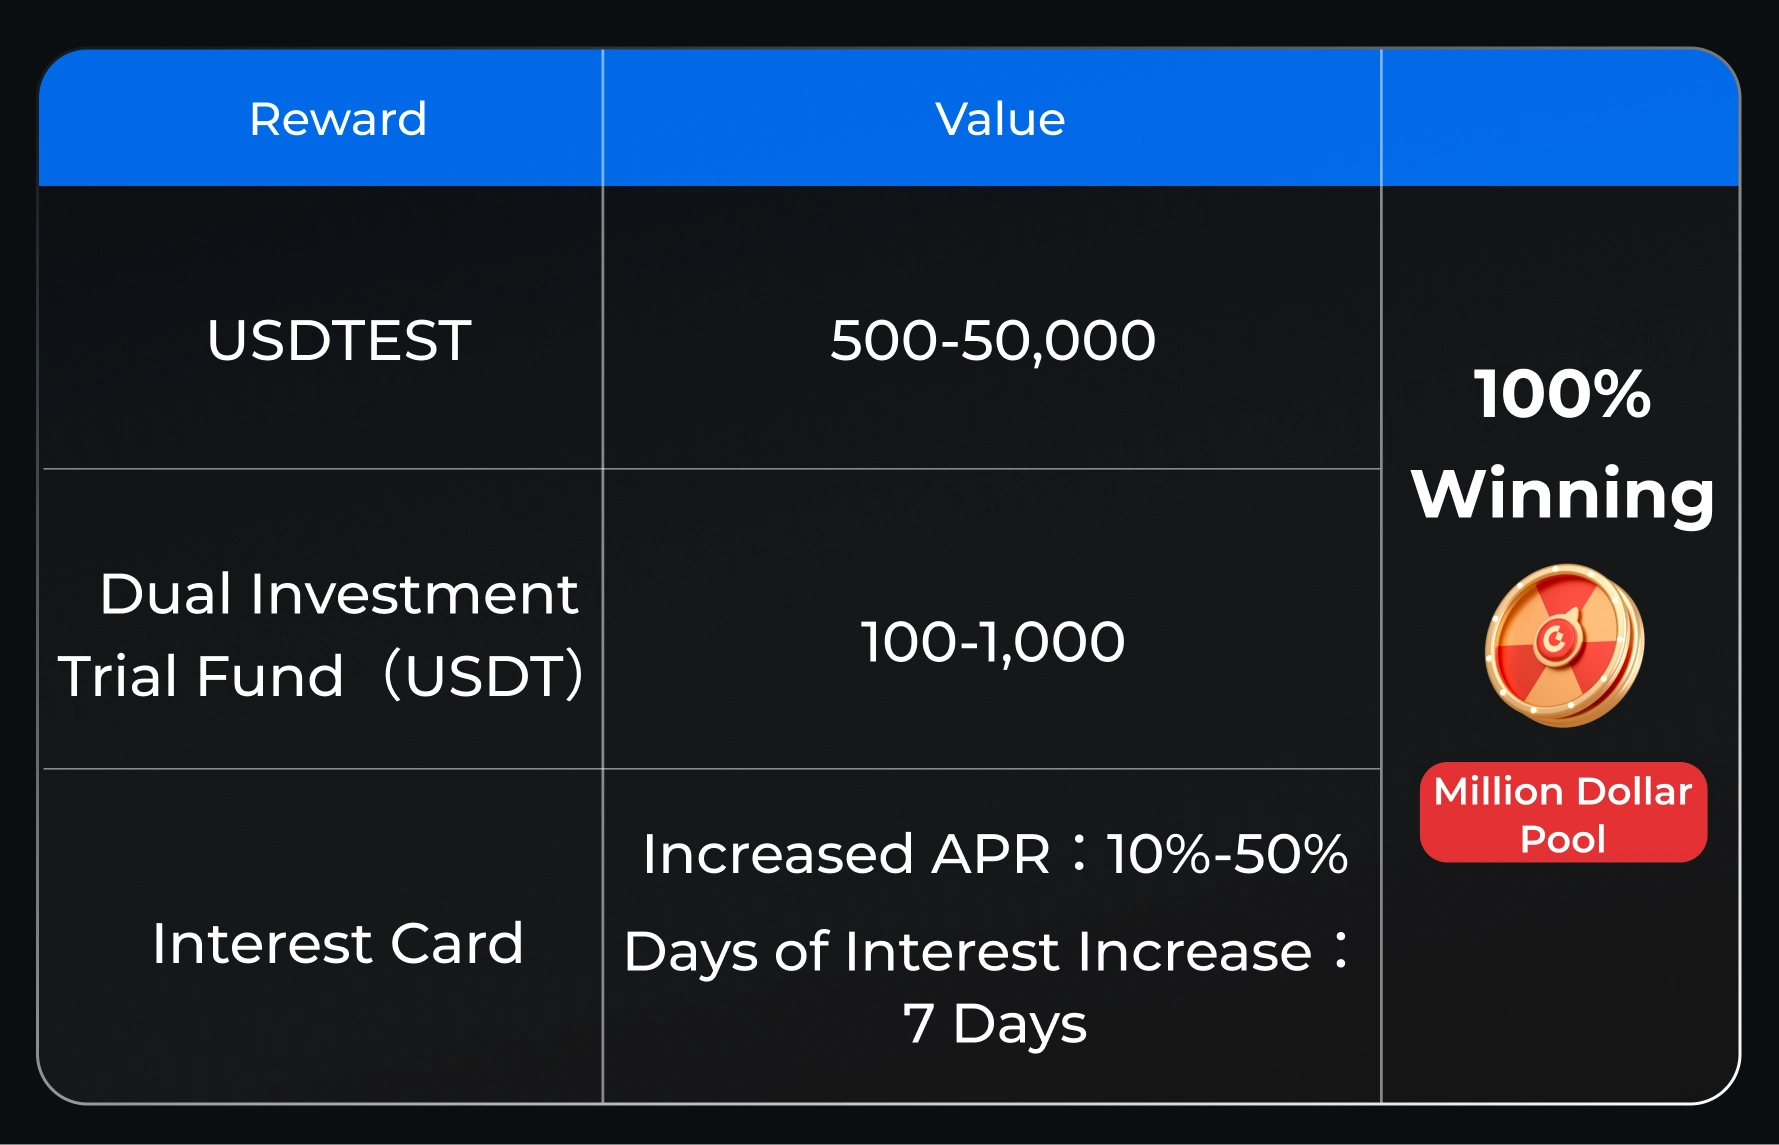Open the Interest Card reward row
This screenshot has height=1145, width=1779.
[x=338, y=943]
